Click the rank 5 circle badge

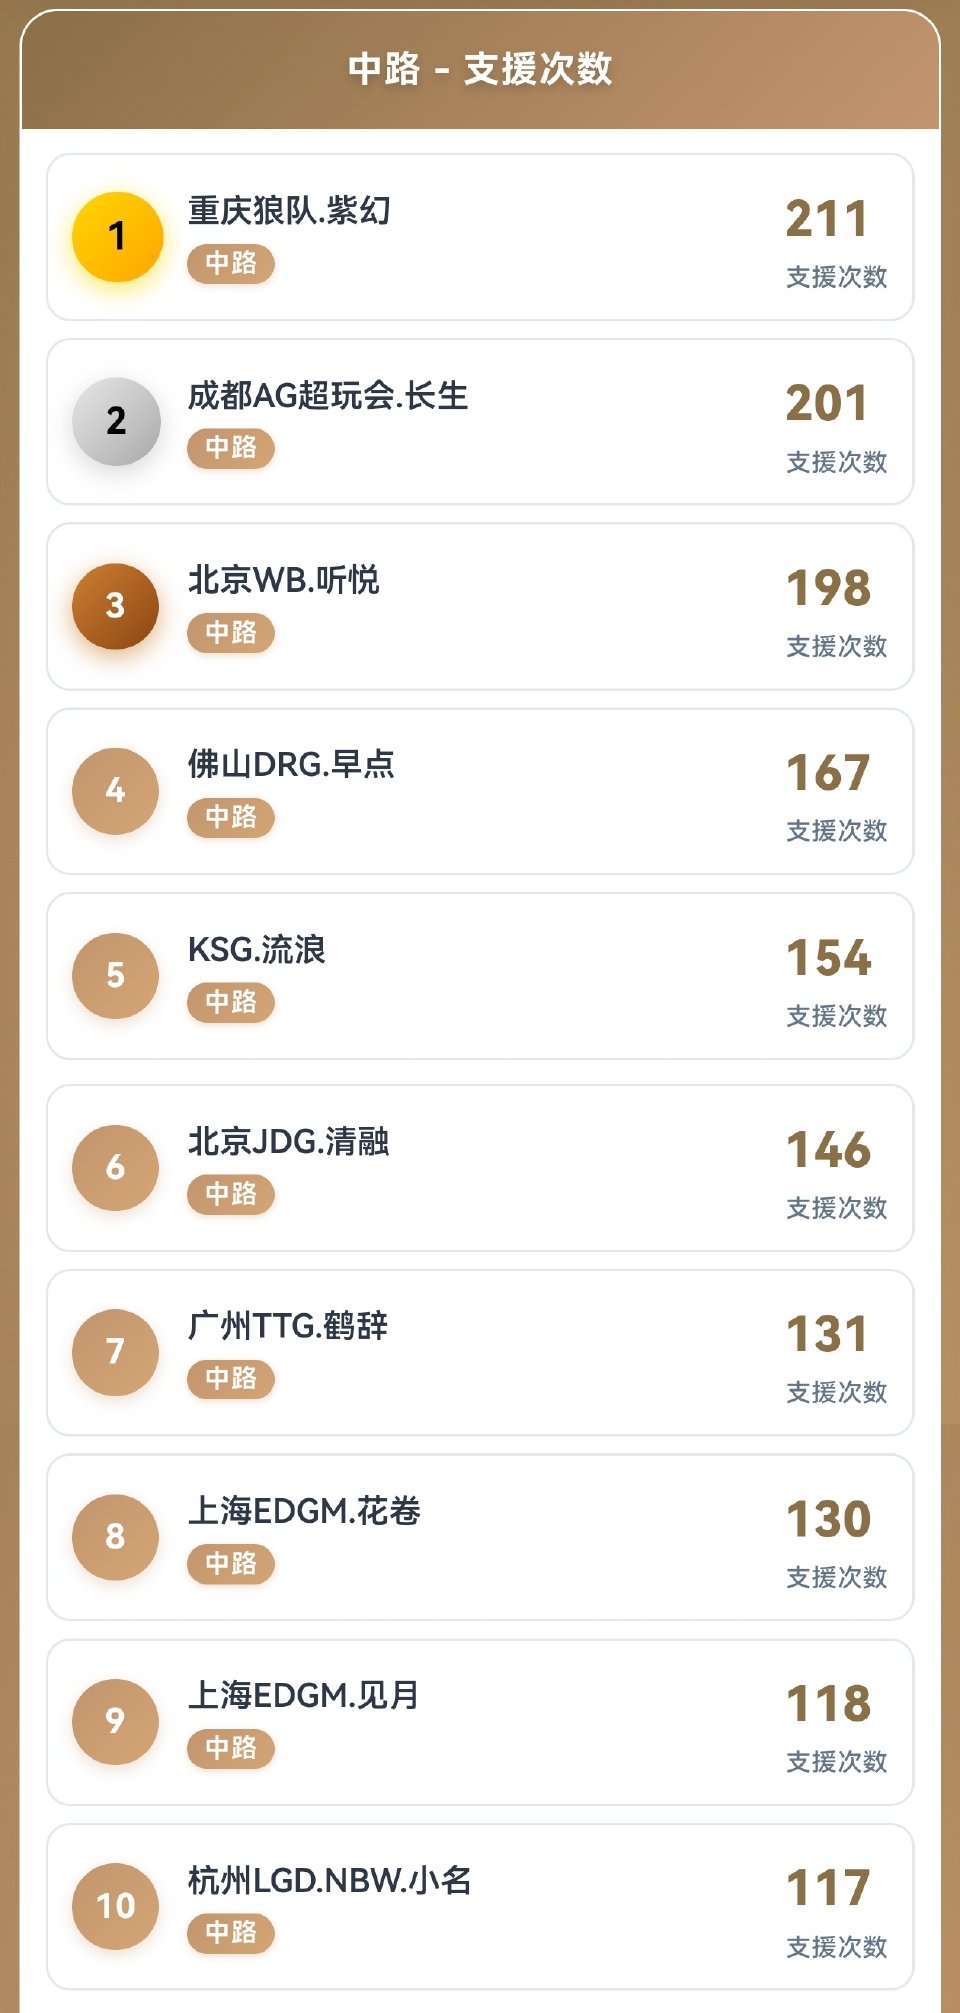(115, 976)
